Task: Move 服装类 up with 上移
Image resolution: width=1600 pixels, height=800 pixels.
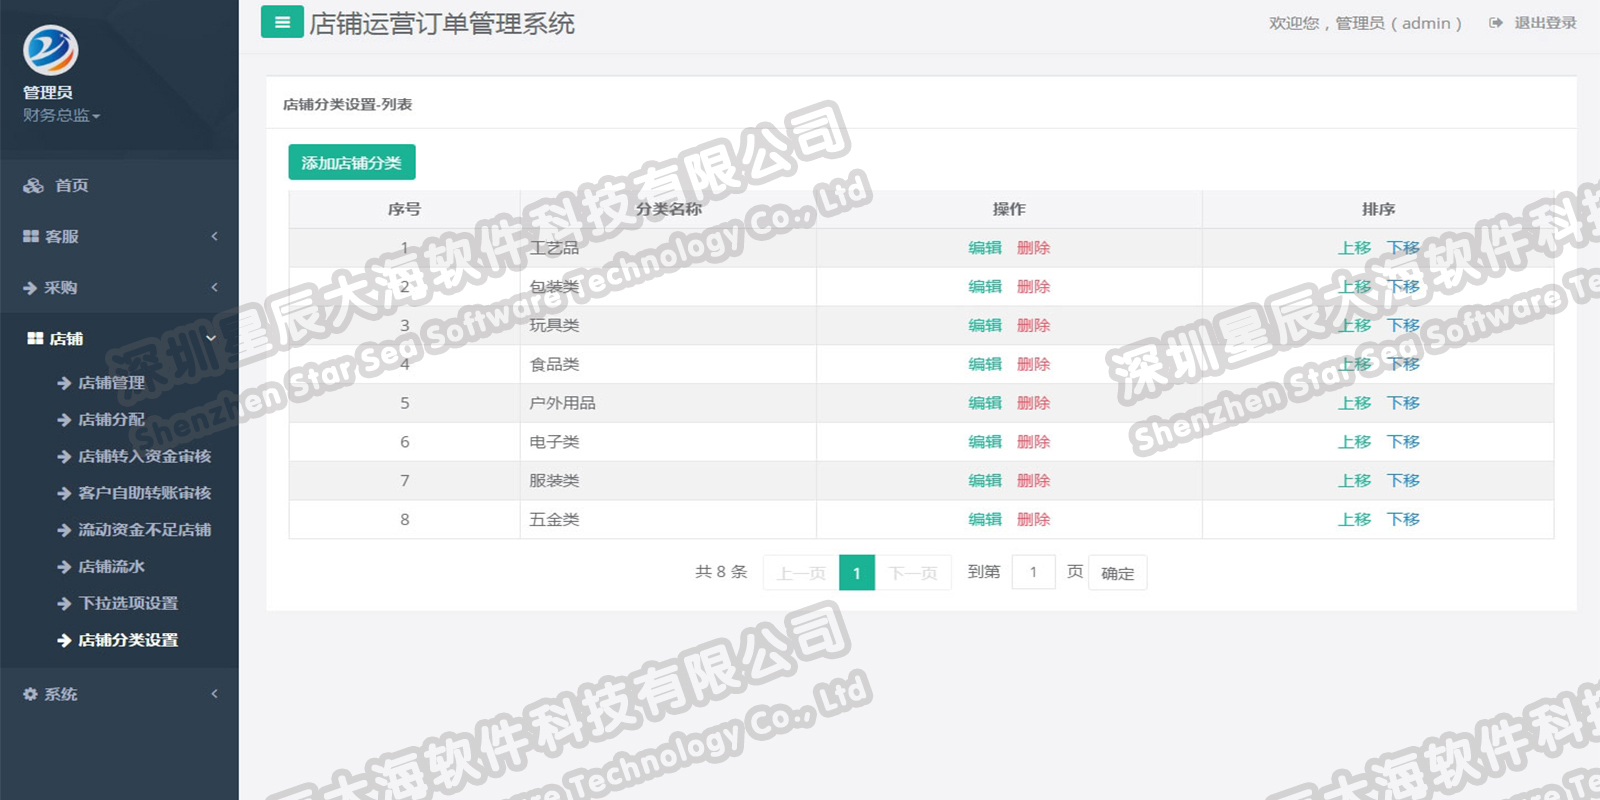Action: tap(1355, 481)
